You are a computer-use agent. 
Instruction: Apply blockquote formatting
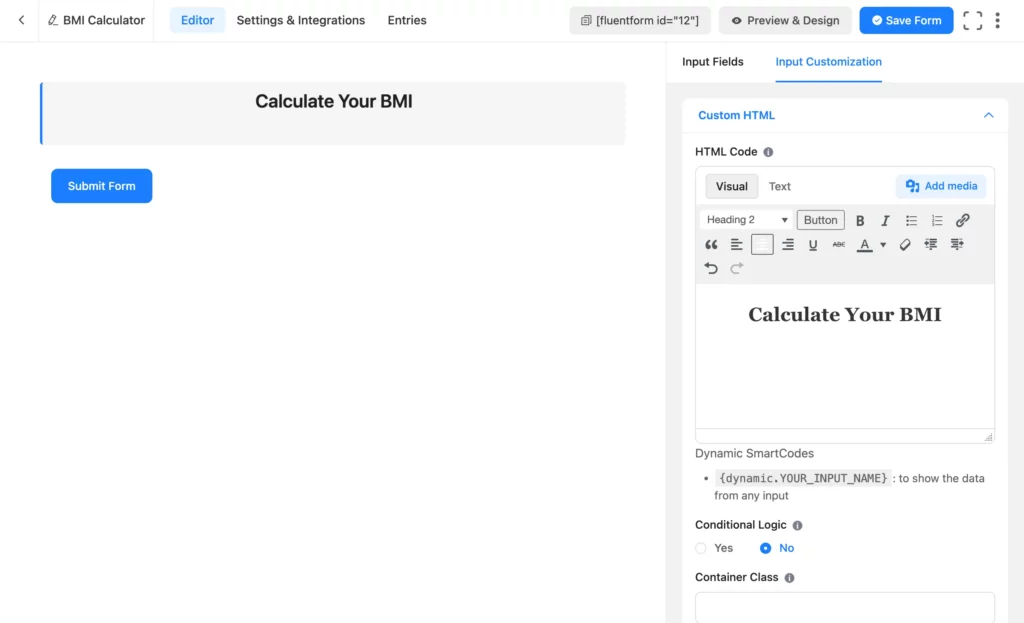[711, 245]
